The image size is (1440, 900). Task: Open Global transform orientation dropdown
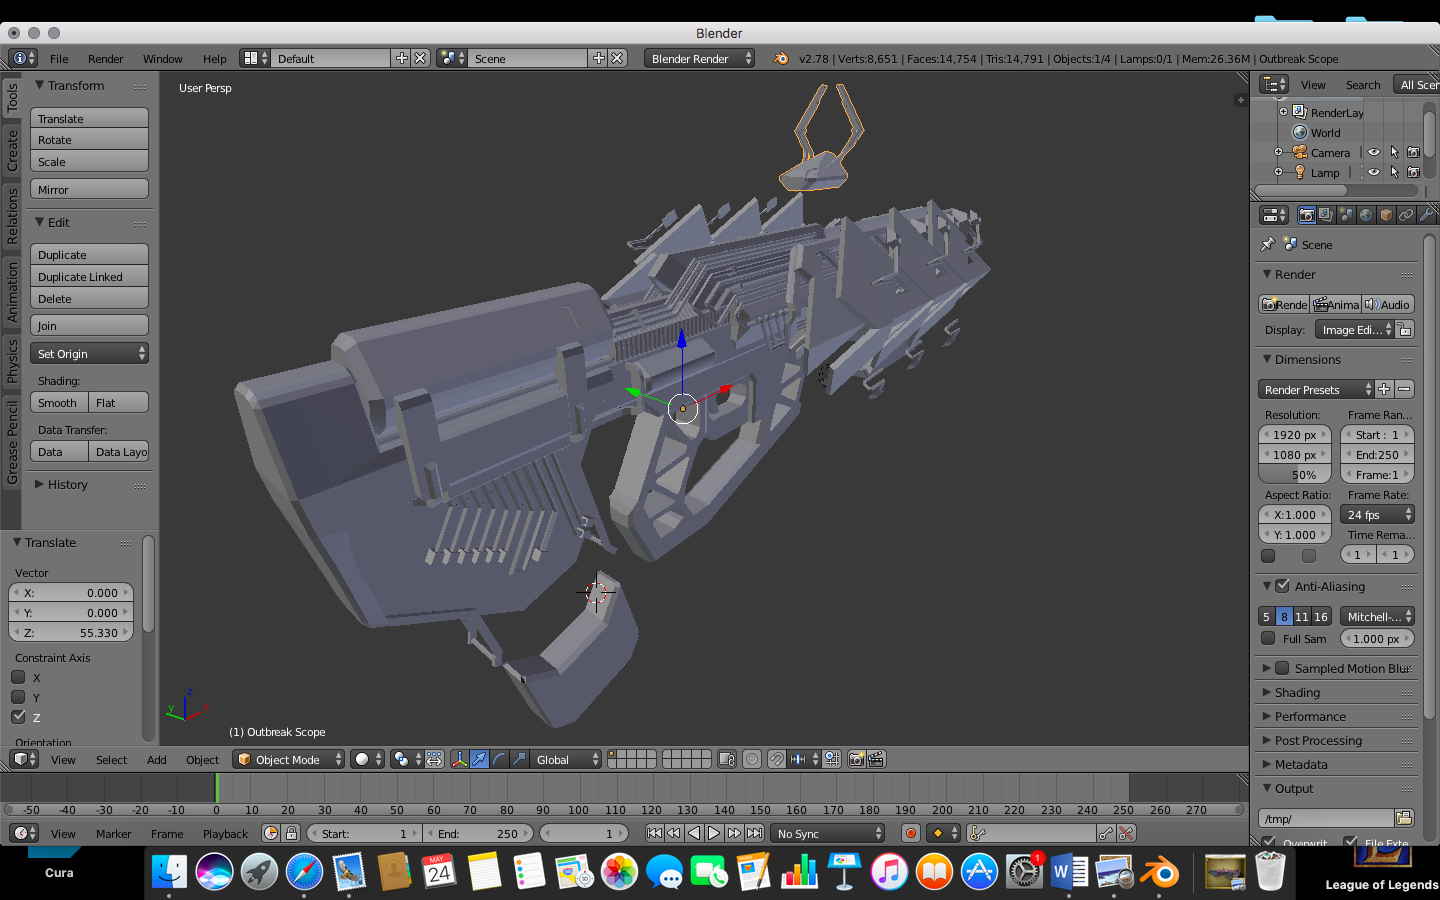click(566, 759)
